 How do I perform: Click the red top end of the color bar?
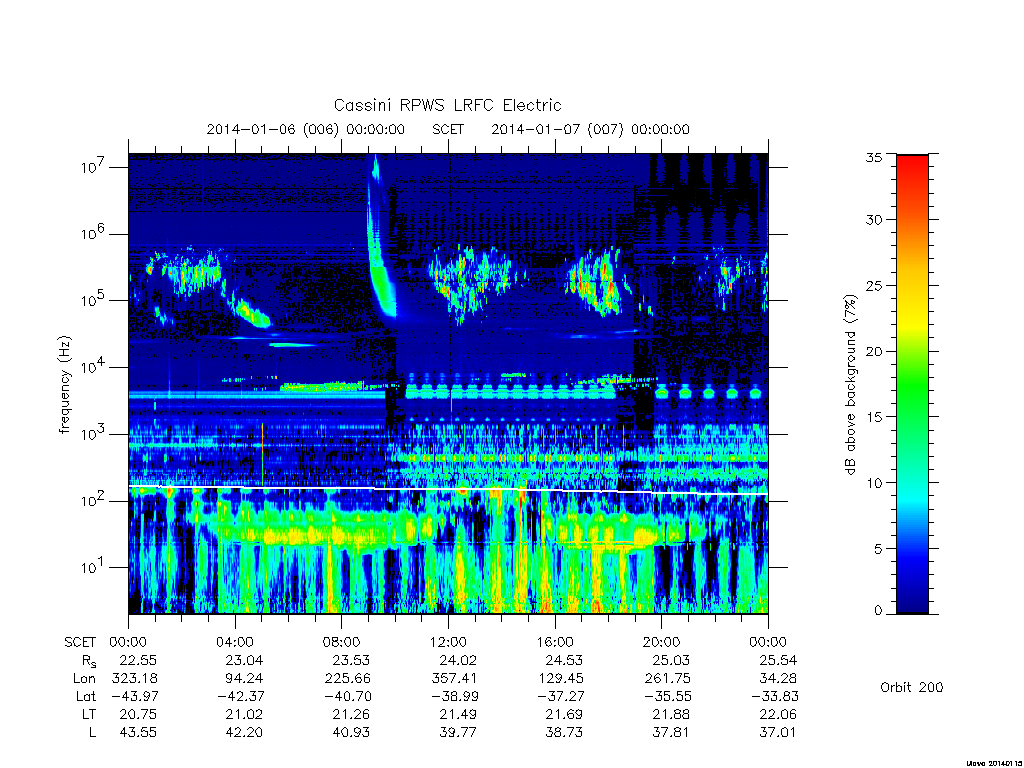tap(912, 167)
